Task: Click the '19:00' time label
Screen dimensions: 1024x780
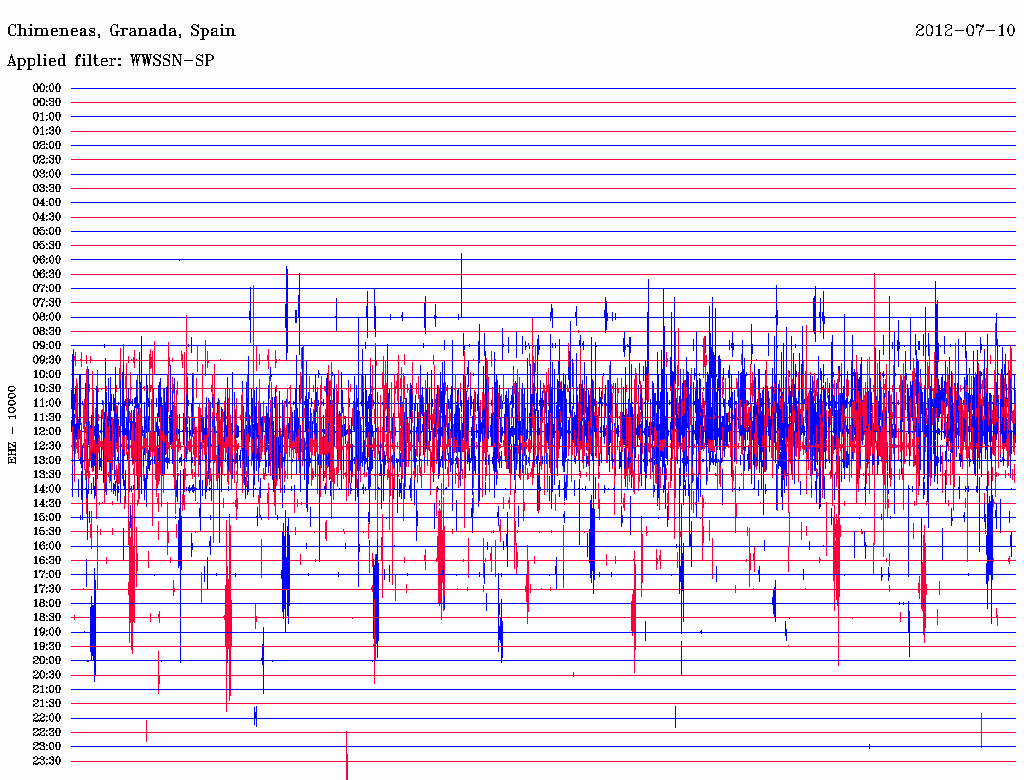Action: (x=46, y=632)
